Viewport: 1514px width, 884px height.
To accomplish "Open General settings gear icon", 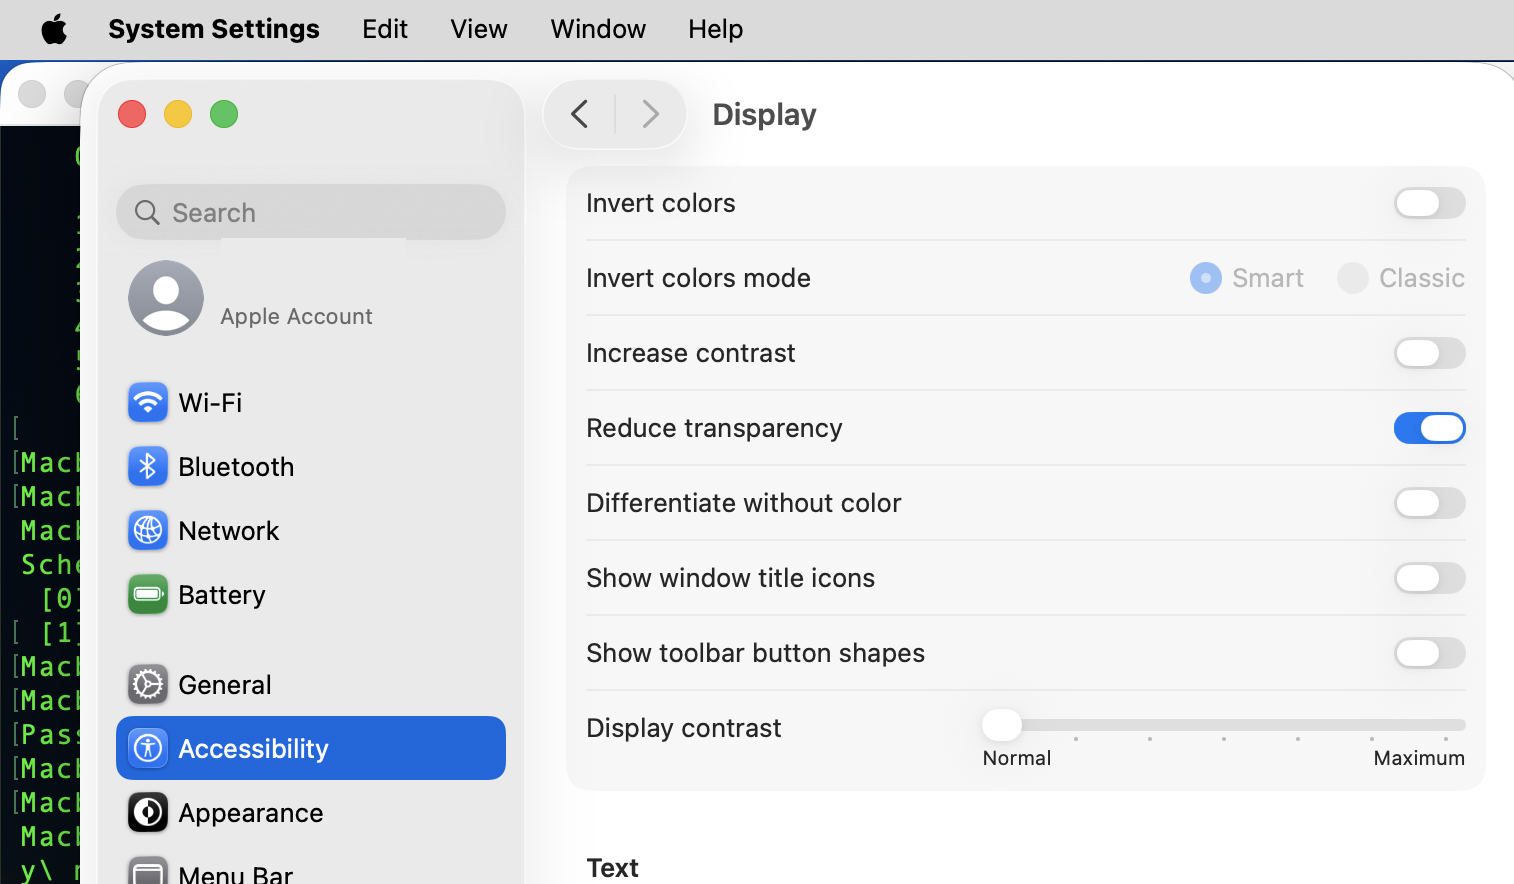I will tap(148, 684).
